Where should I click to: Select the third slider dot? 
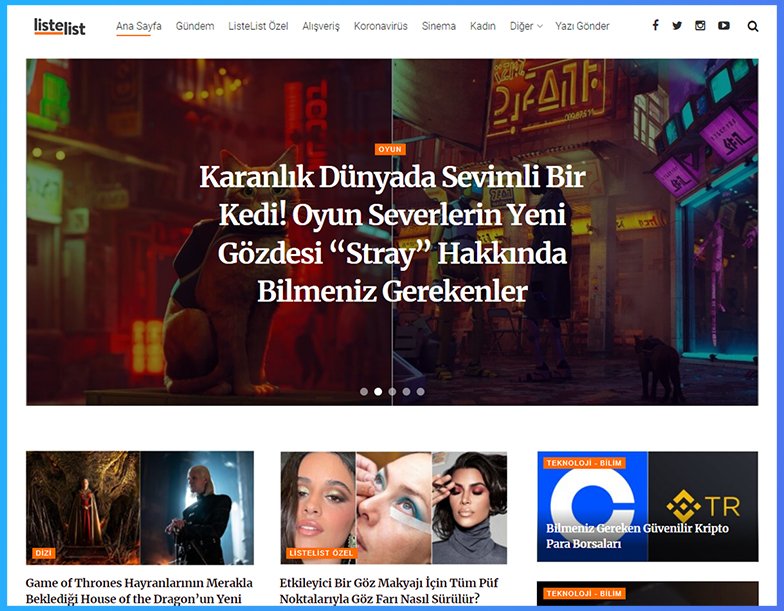(x=392, y=392)
